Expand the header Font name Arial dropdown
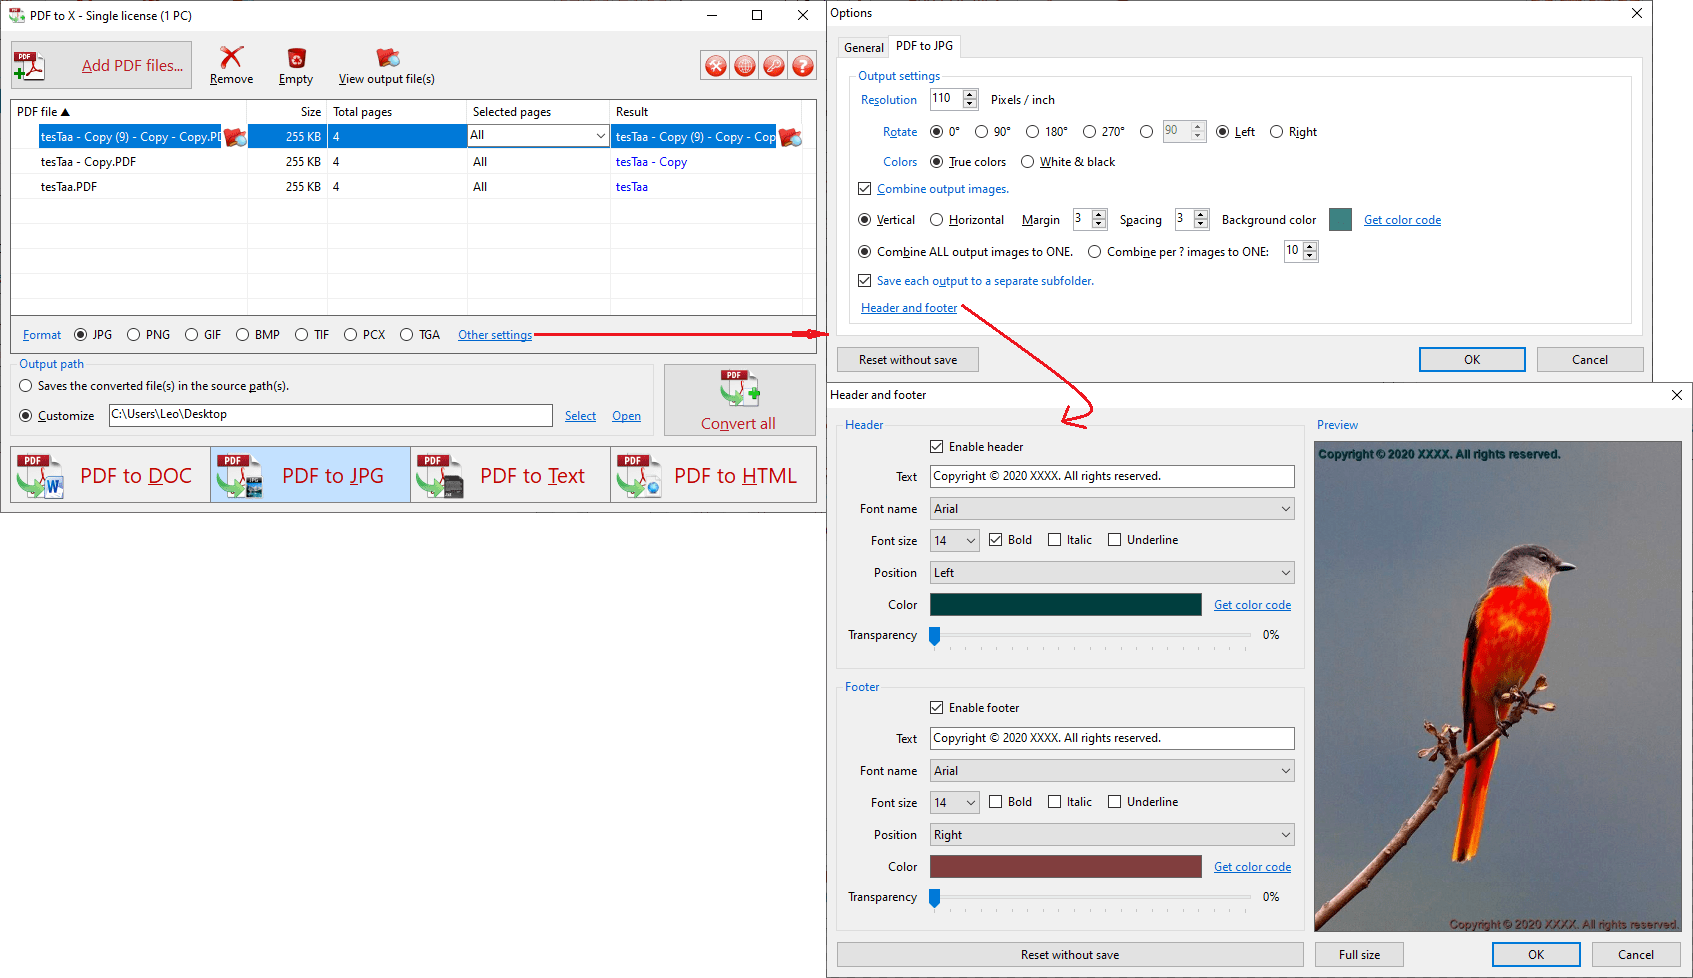 click(x=1112, y=509)
